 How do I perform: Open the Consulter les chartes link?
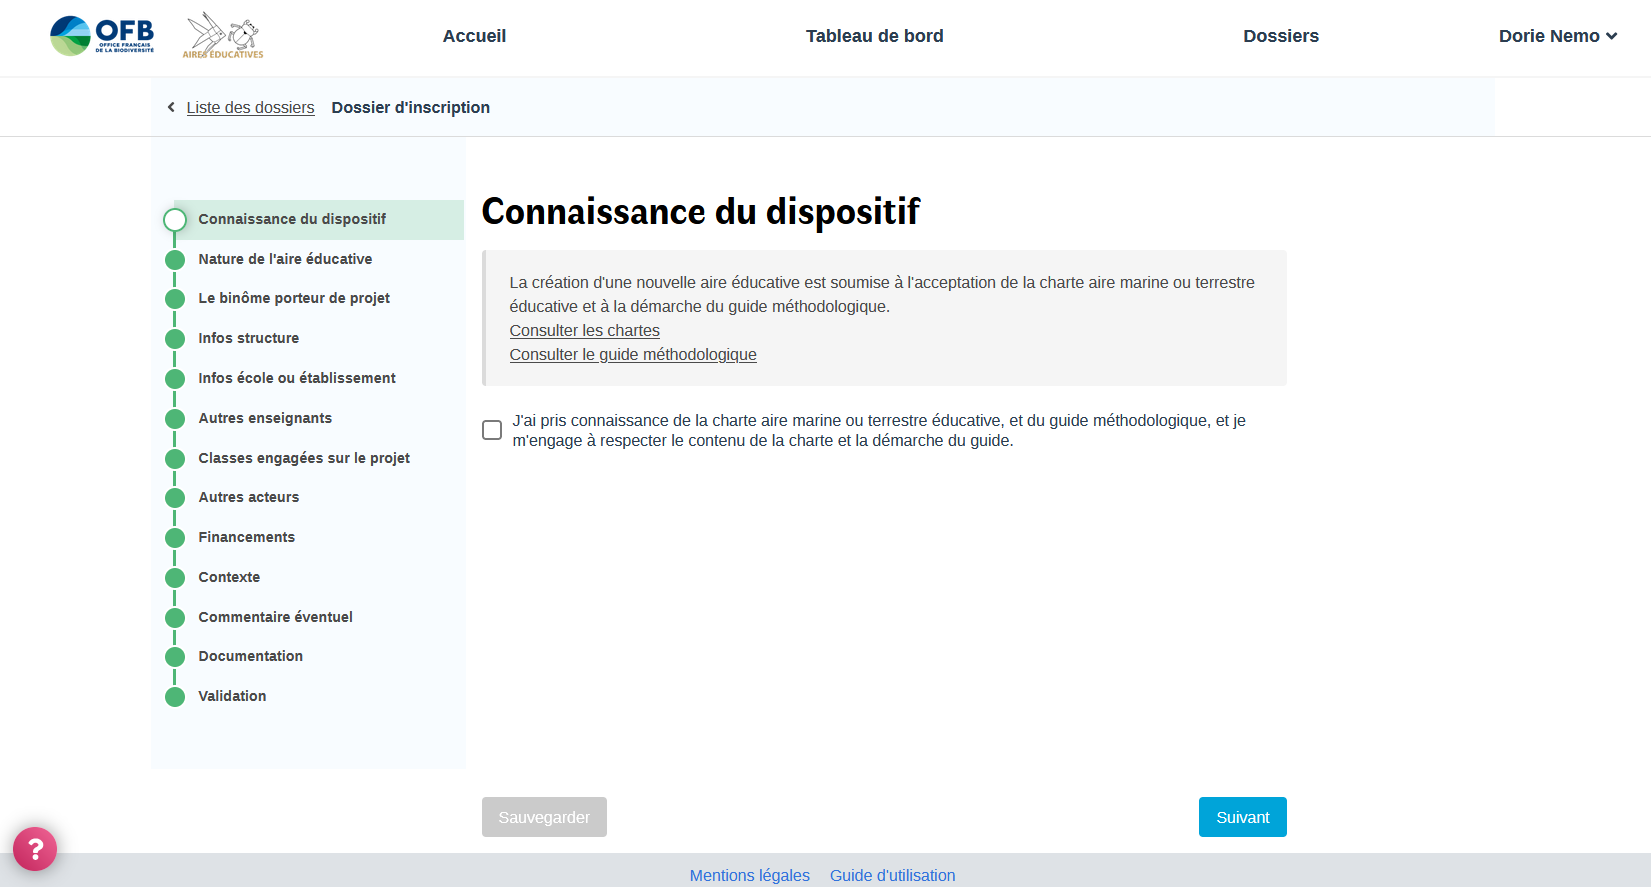pyautogui.click(x=584, y=331)
